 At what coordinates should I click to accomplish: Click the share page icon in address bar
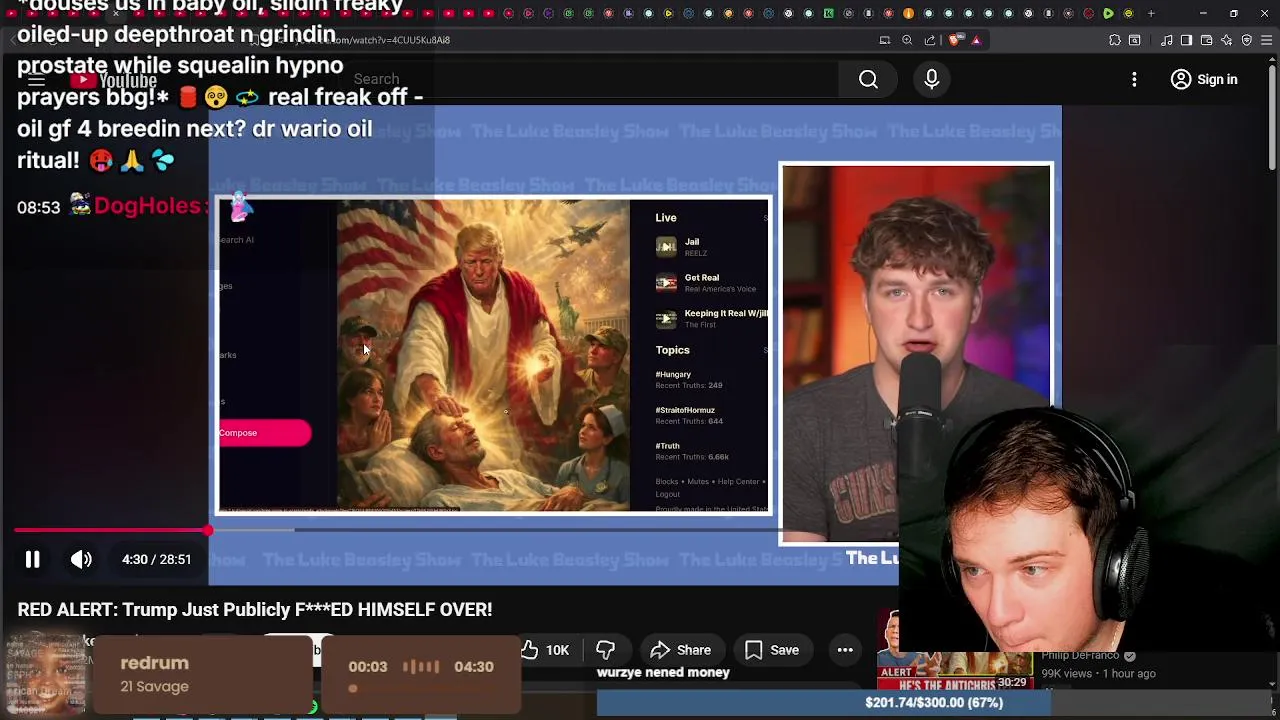[x=930, y=40]
